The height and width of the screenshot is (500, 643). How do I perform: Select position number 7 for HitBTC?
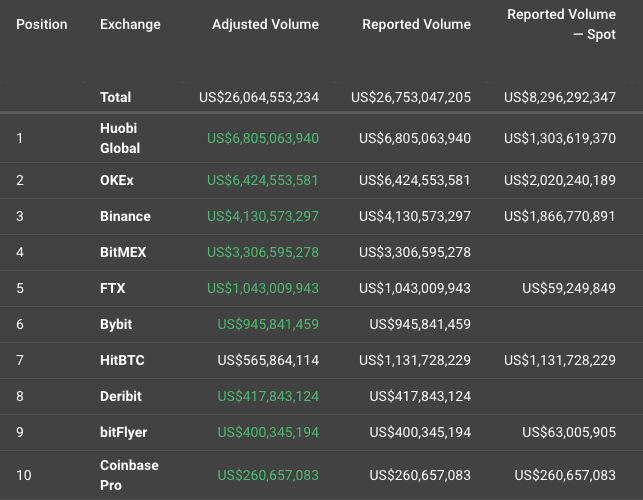tap(20, 361)
